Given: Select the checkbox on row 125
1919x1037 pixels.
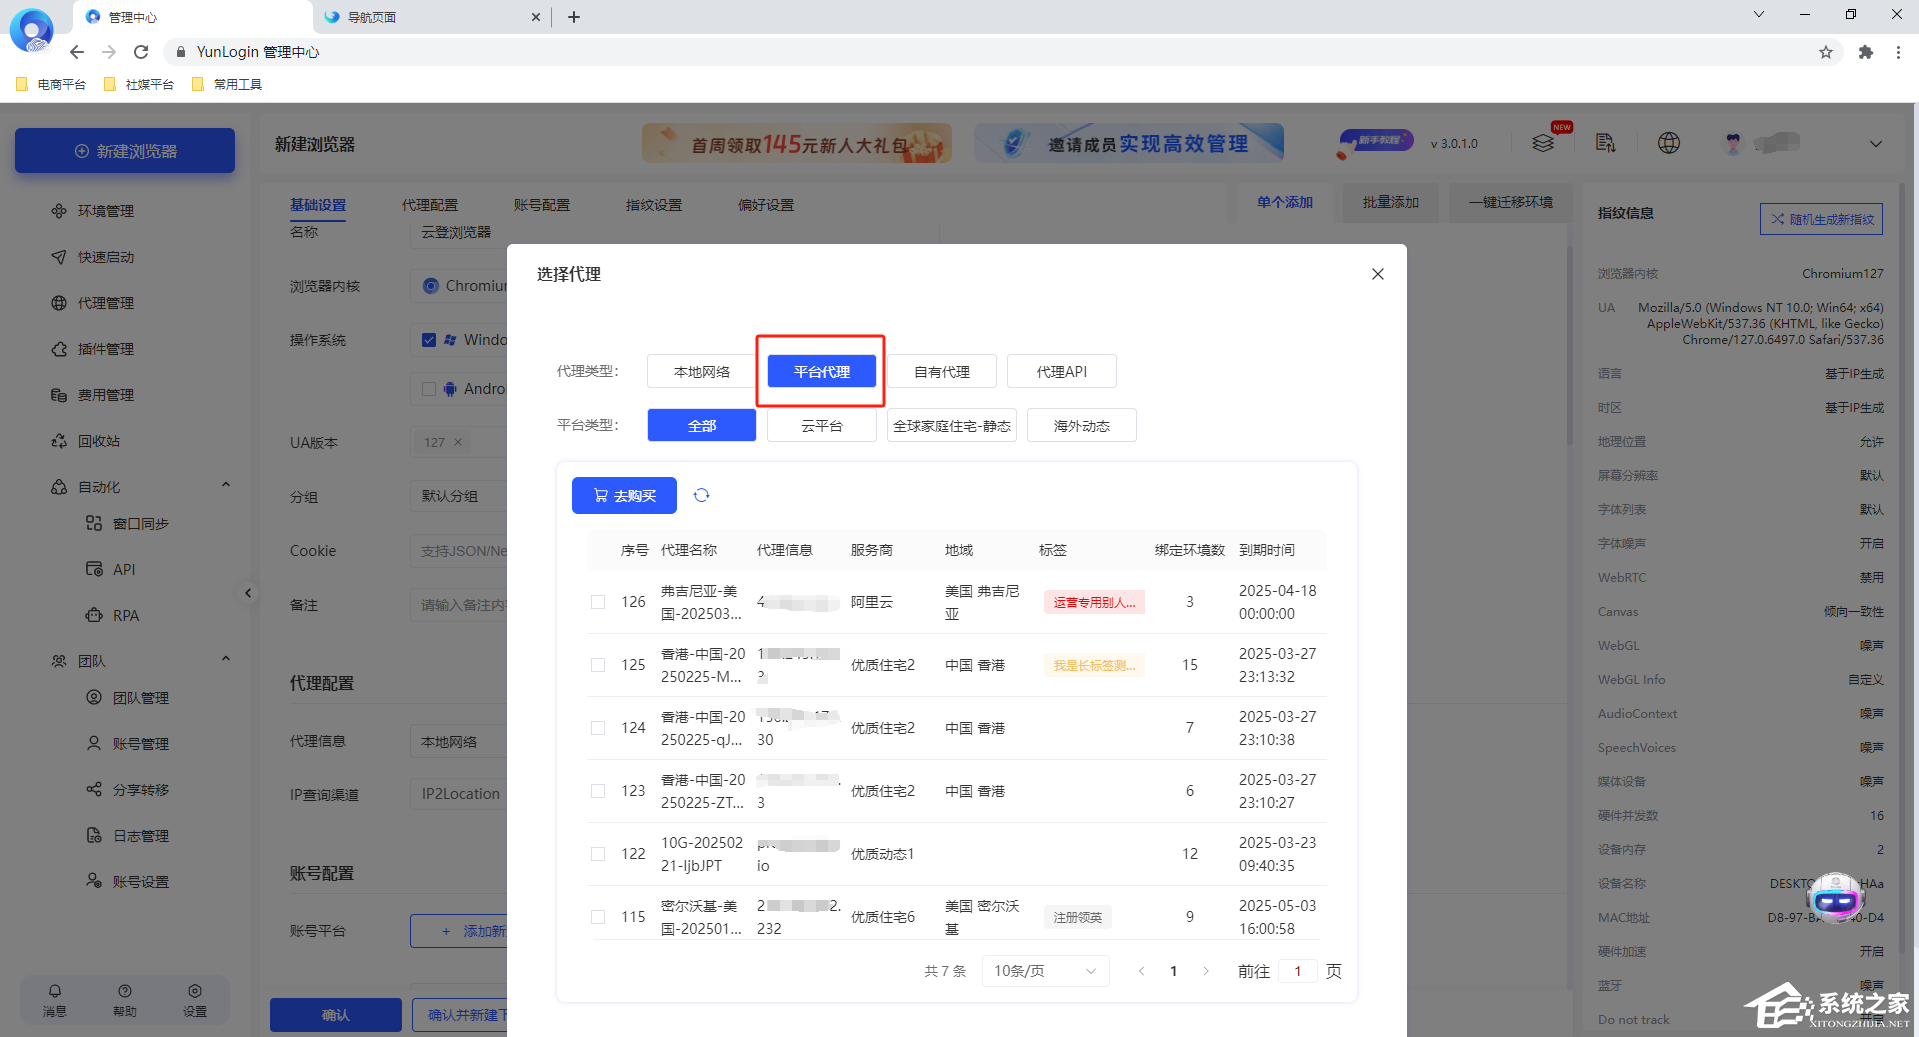Looking at the screenshot, I should pyautogui.click(x=597, y=664).
